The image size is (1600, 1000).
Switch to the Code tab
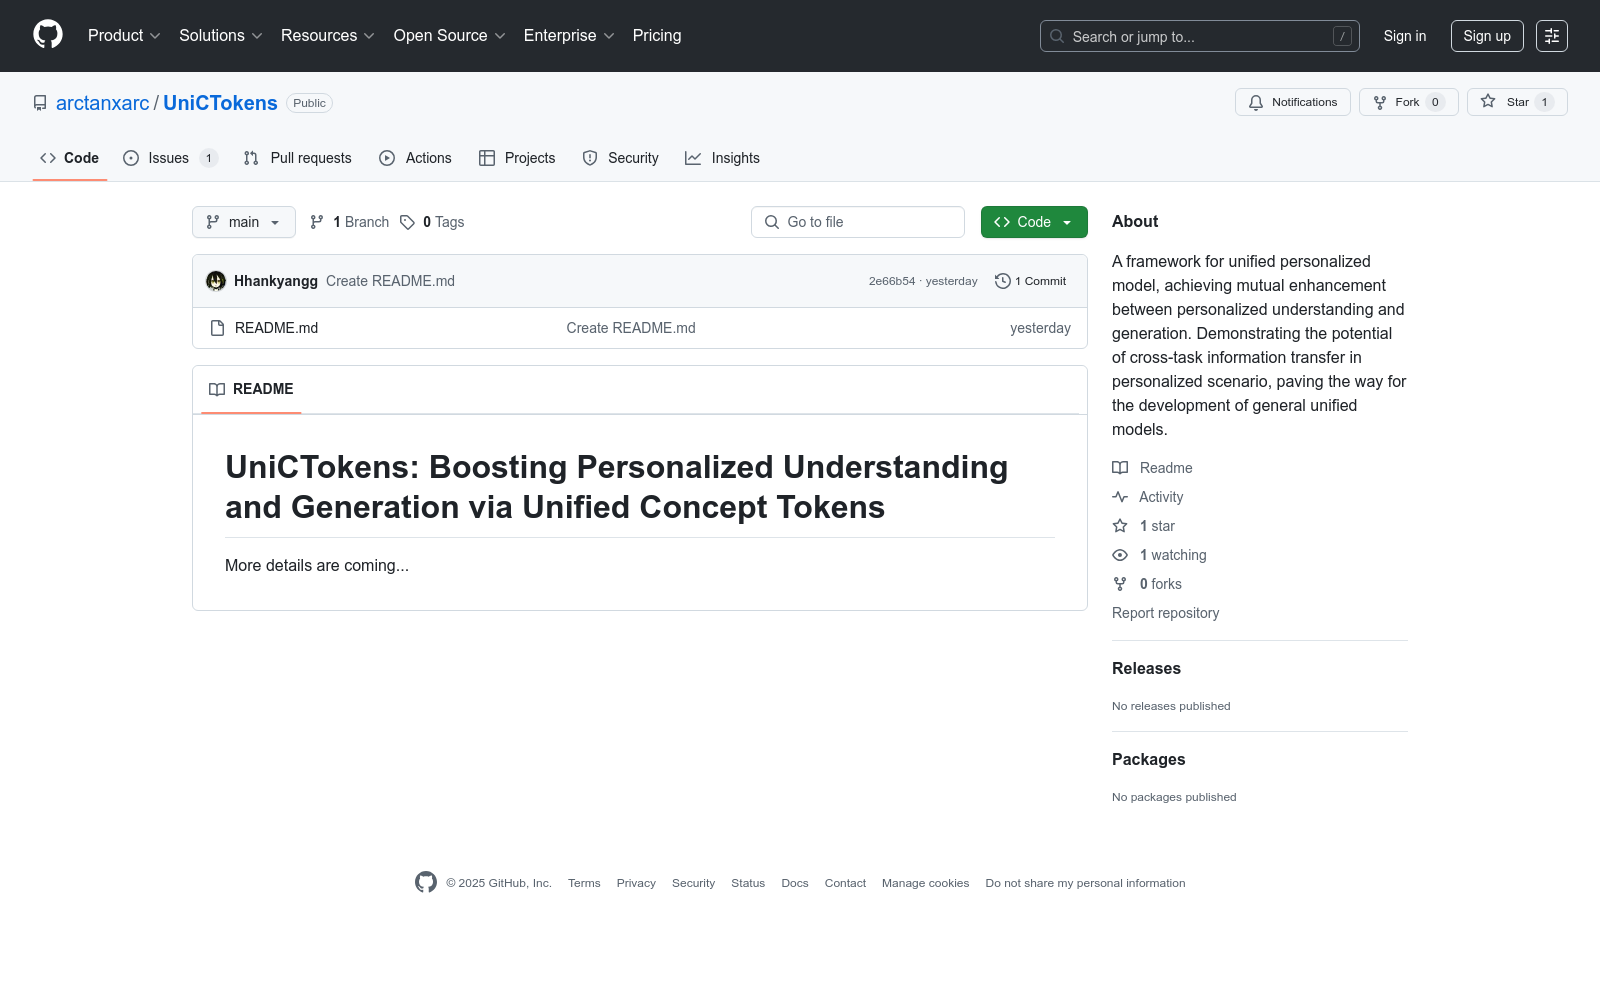(70, 158)
